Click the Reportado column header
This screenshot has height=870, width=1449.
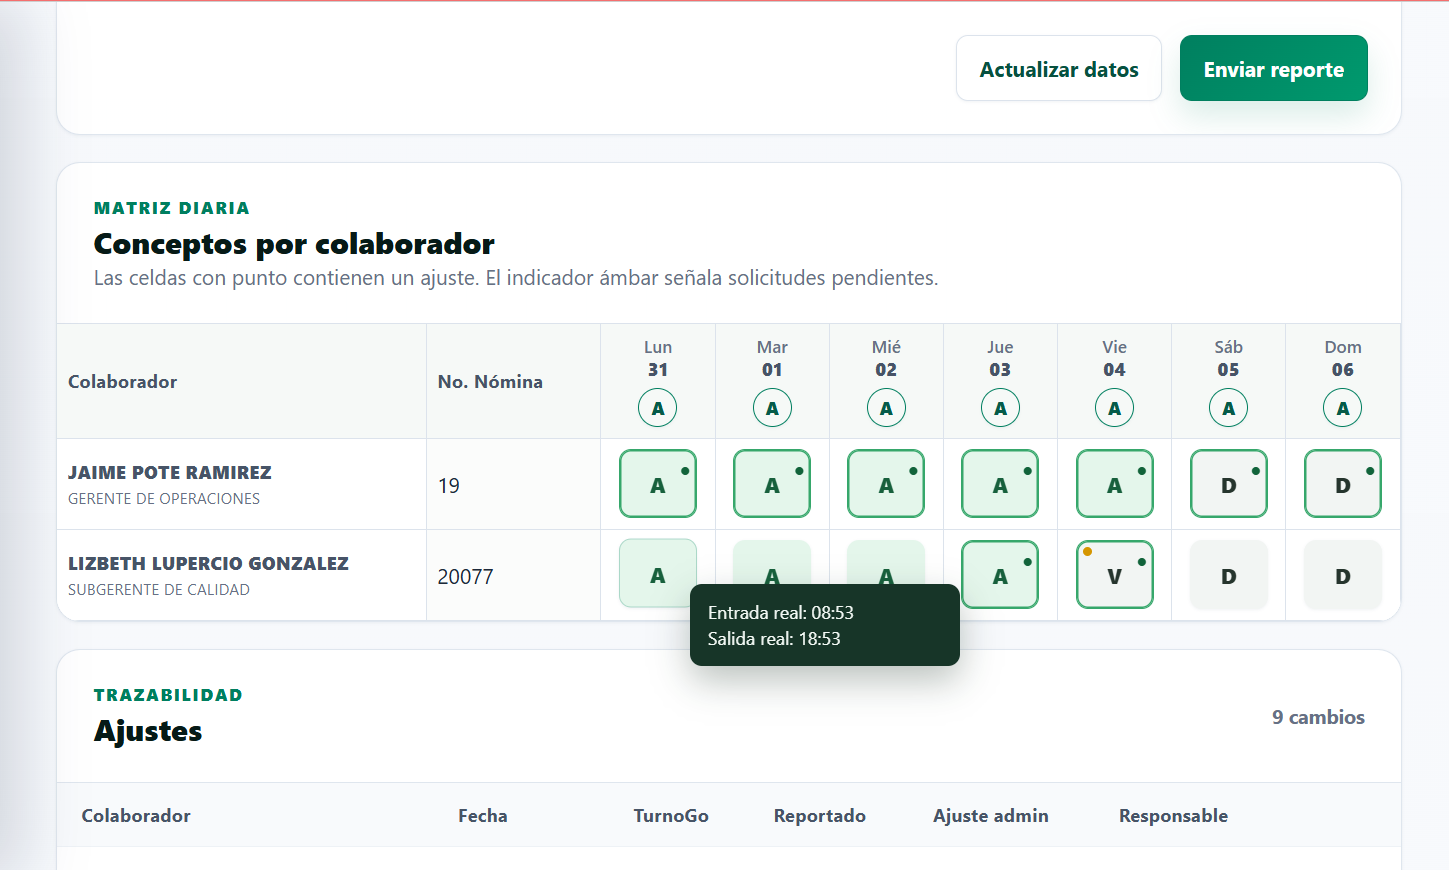click(x=820, y=815)
